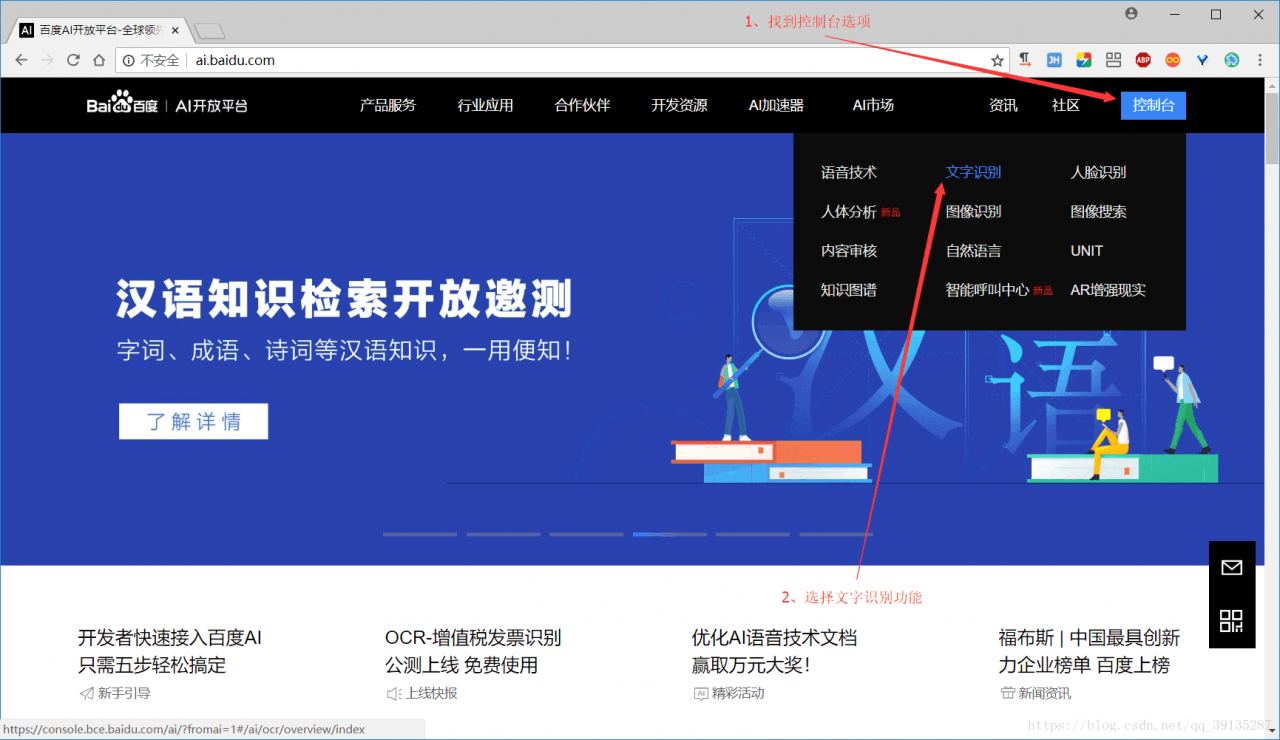Click the 了解详情 banner button
This screenshot has height=740, width=1280.
tap(193, 421)
